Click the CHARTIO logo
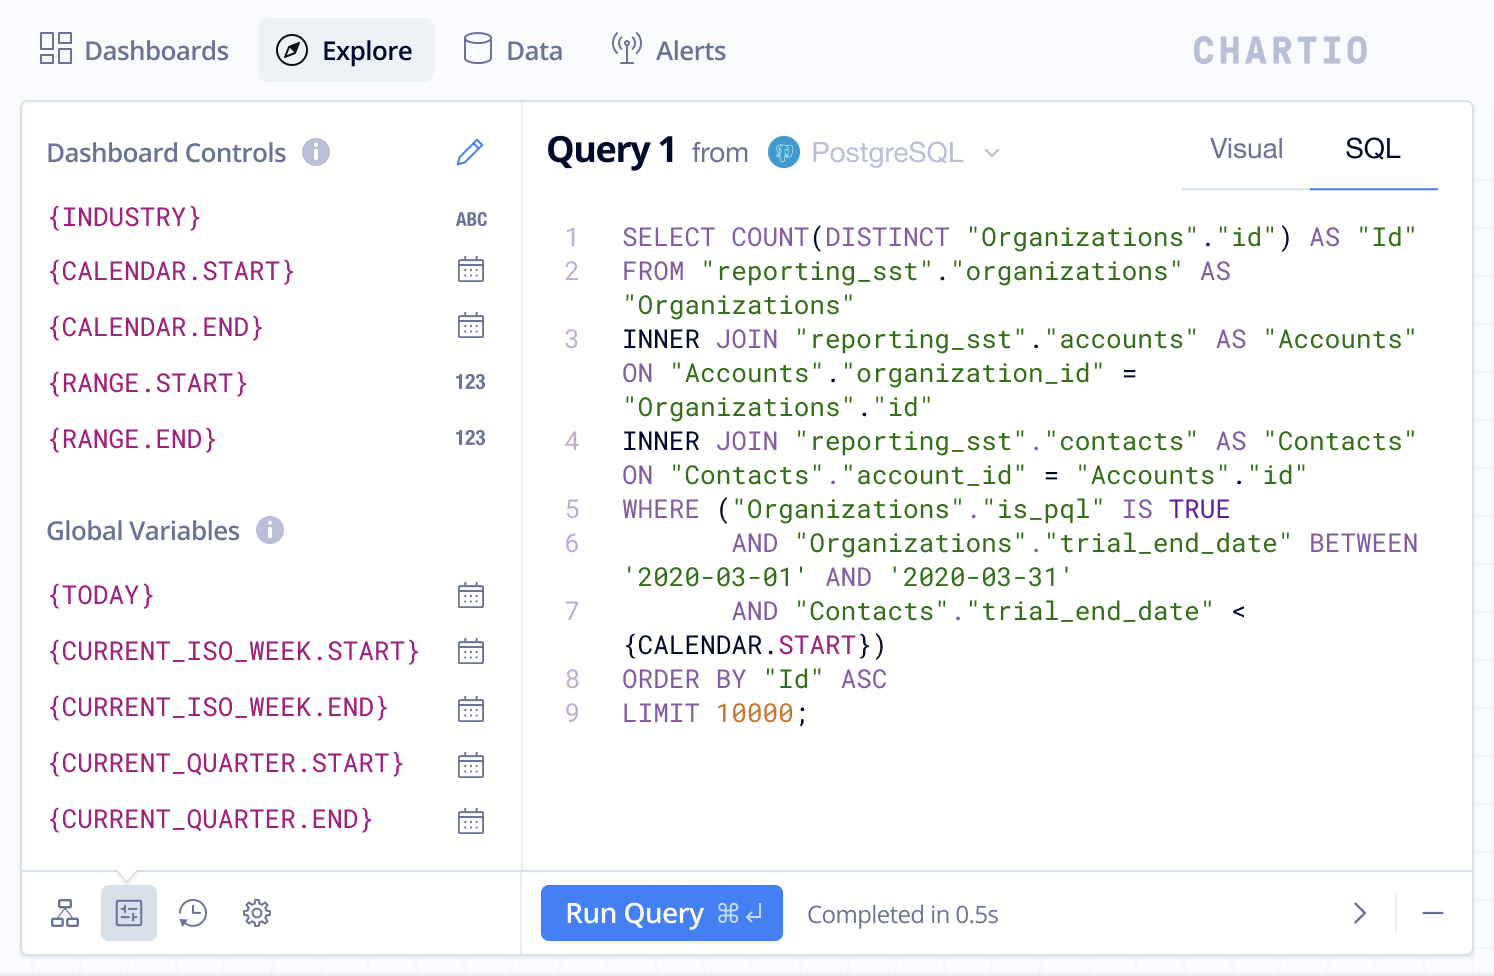This screenshot has width=1494, height=976. [1280, 51]
